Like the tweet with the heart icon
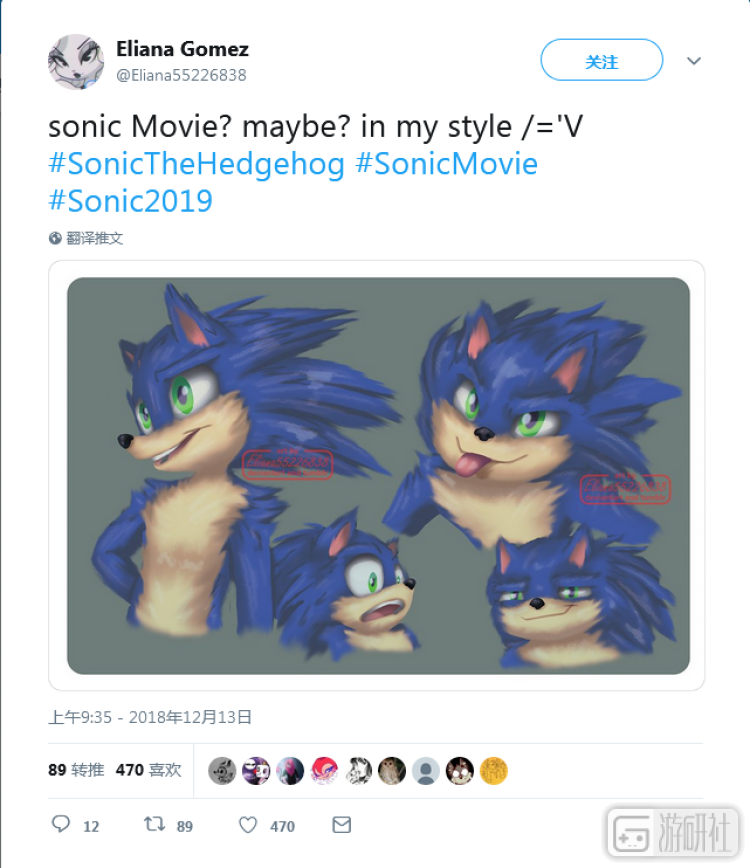This screenshot has height=868, width=750. 248,825
